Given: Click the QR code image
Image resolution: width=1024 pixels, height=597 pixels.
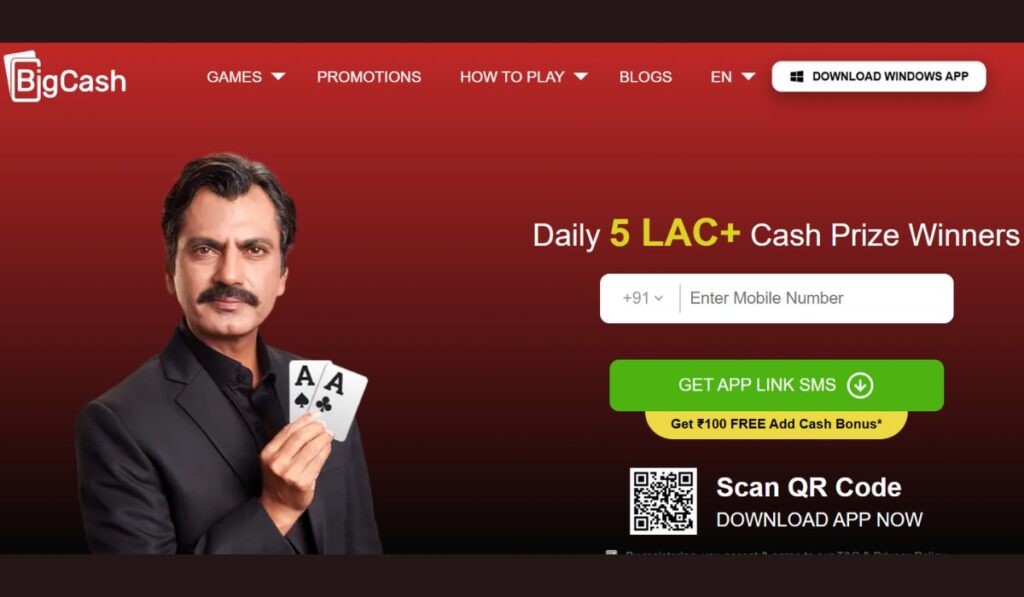Looking at the screenshot, I should pyautogui.click(x=663, y=501).
